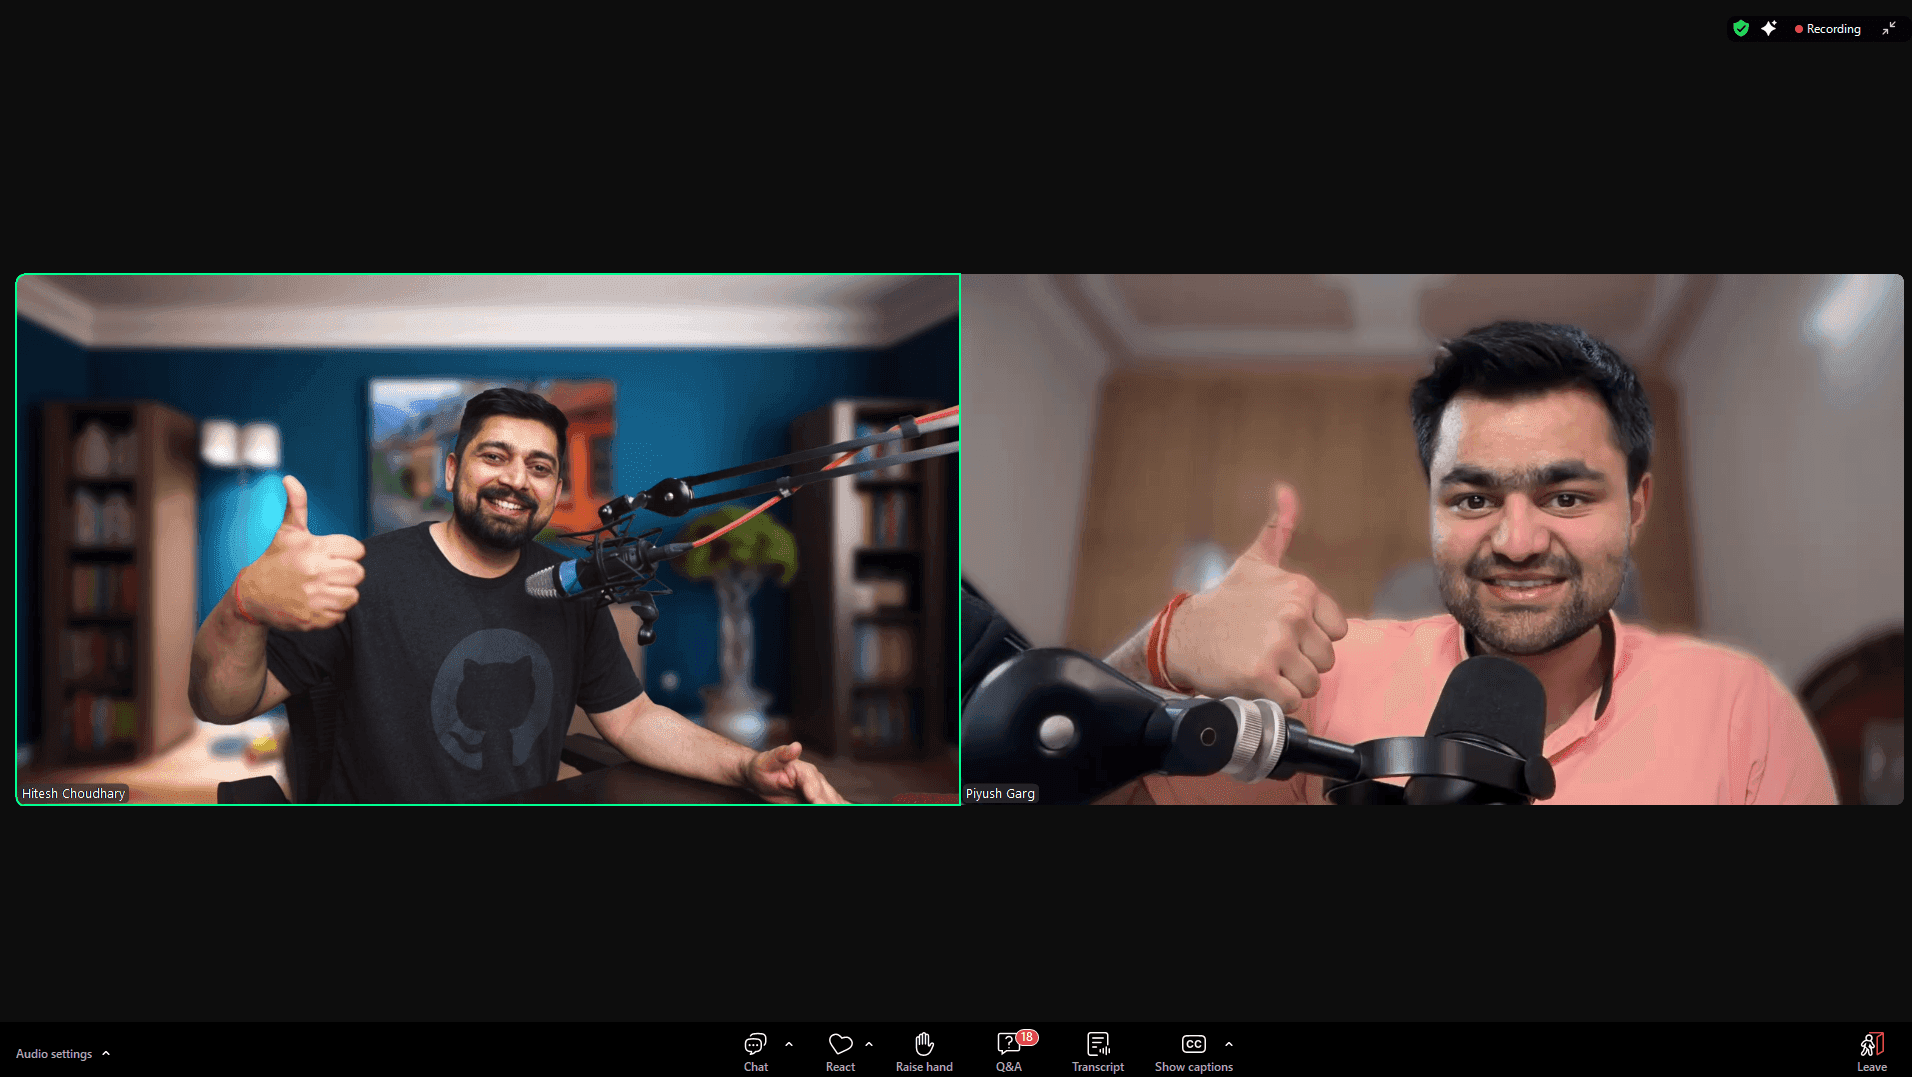Screen dimensions: 1912x1077
Task: Expand the Audio settings menu
Action: (106, 1053)
